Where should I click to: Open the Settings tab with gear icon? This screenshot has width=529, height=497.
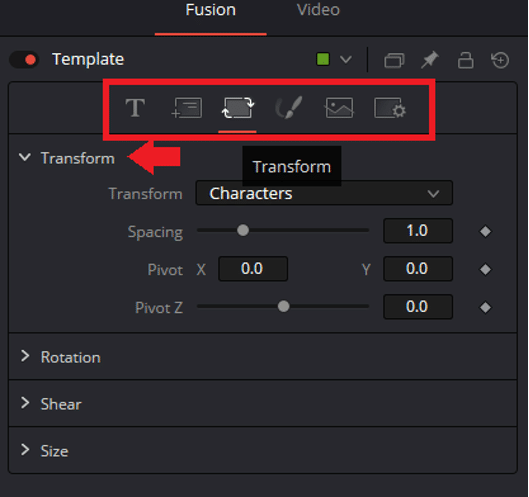390,108
